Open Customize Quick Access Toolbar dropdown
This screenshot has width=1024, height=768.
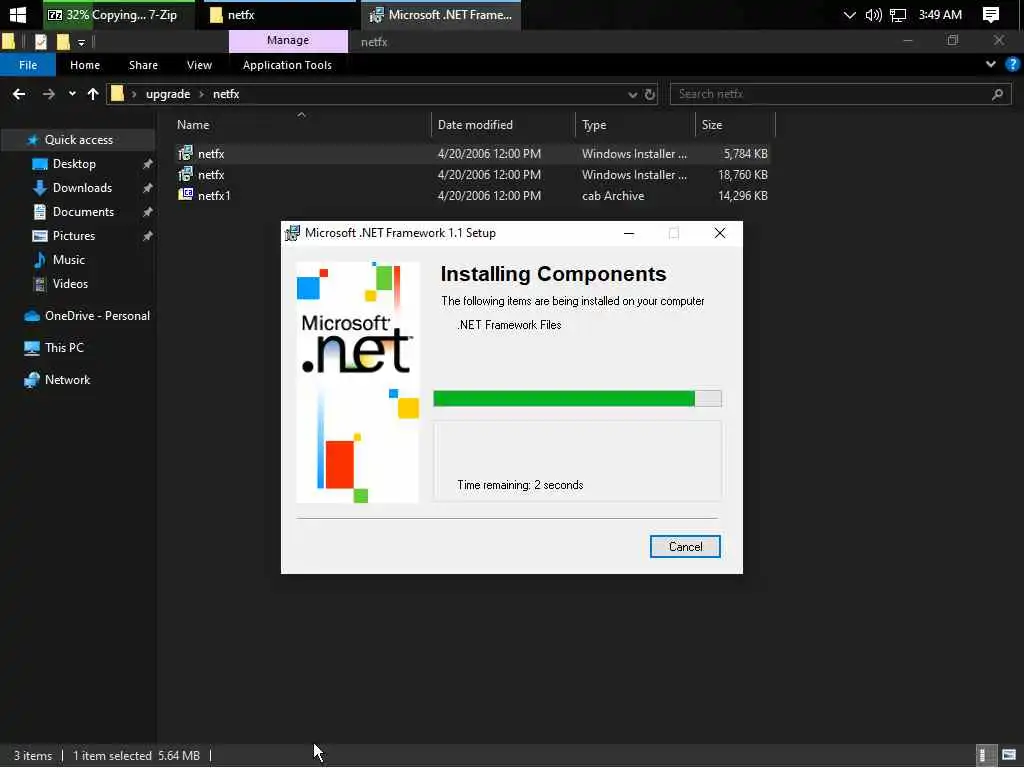(x=81, y=42)
